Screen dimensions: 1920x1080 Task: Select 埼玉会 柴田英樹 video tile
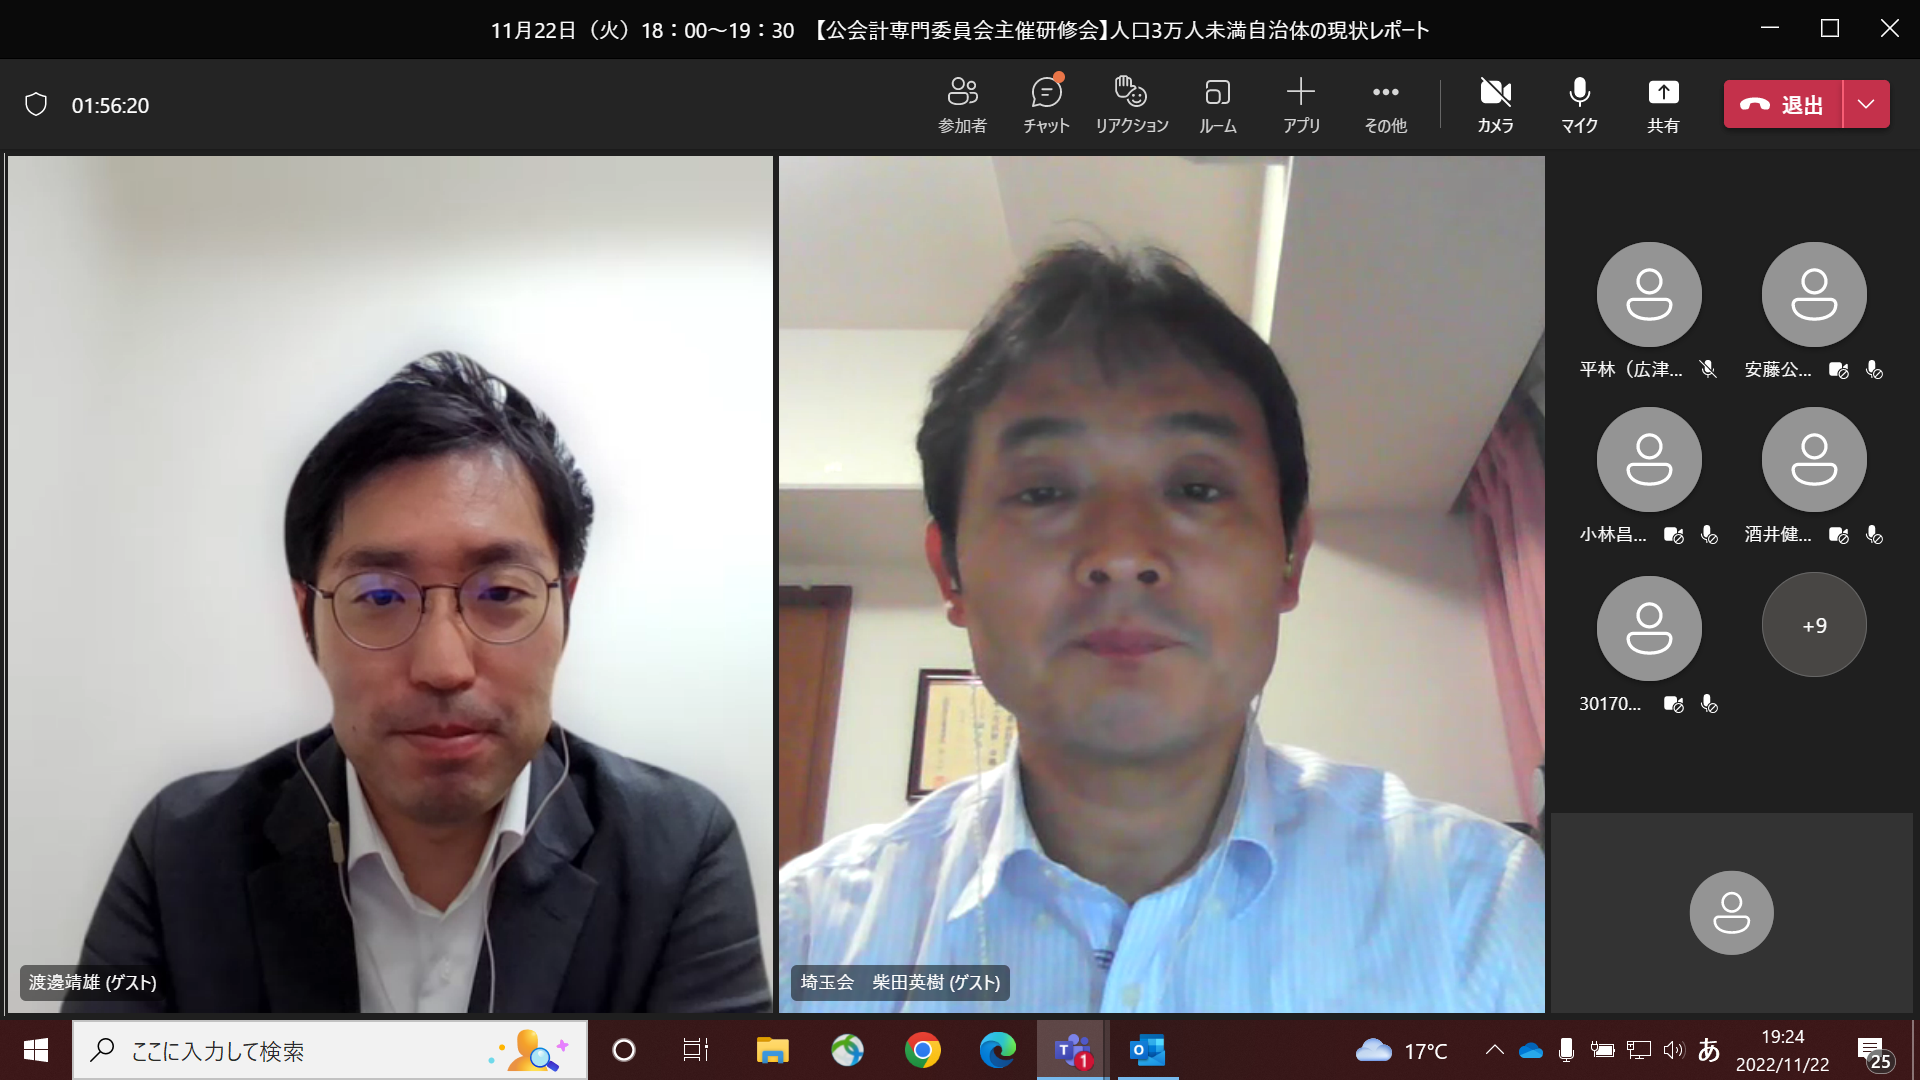pyautogui.click(x=1162, y=584)
